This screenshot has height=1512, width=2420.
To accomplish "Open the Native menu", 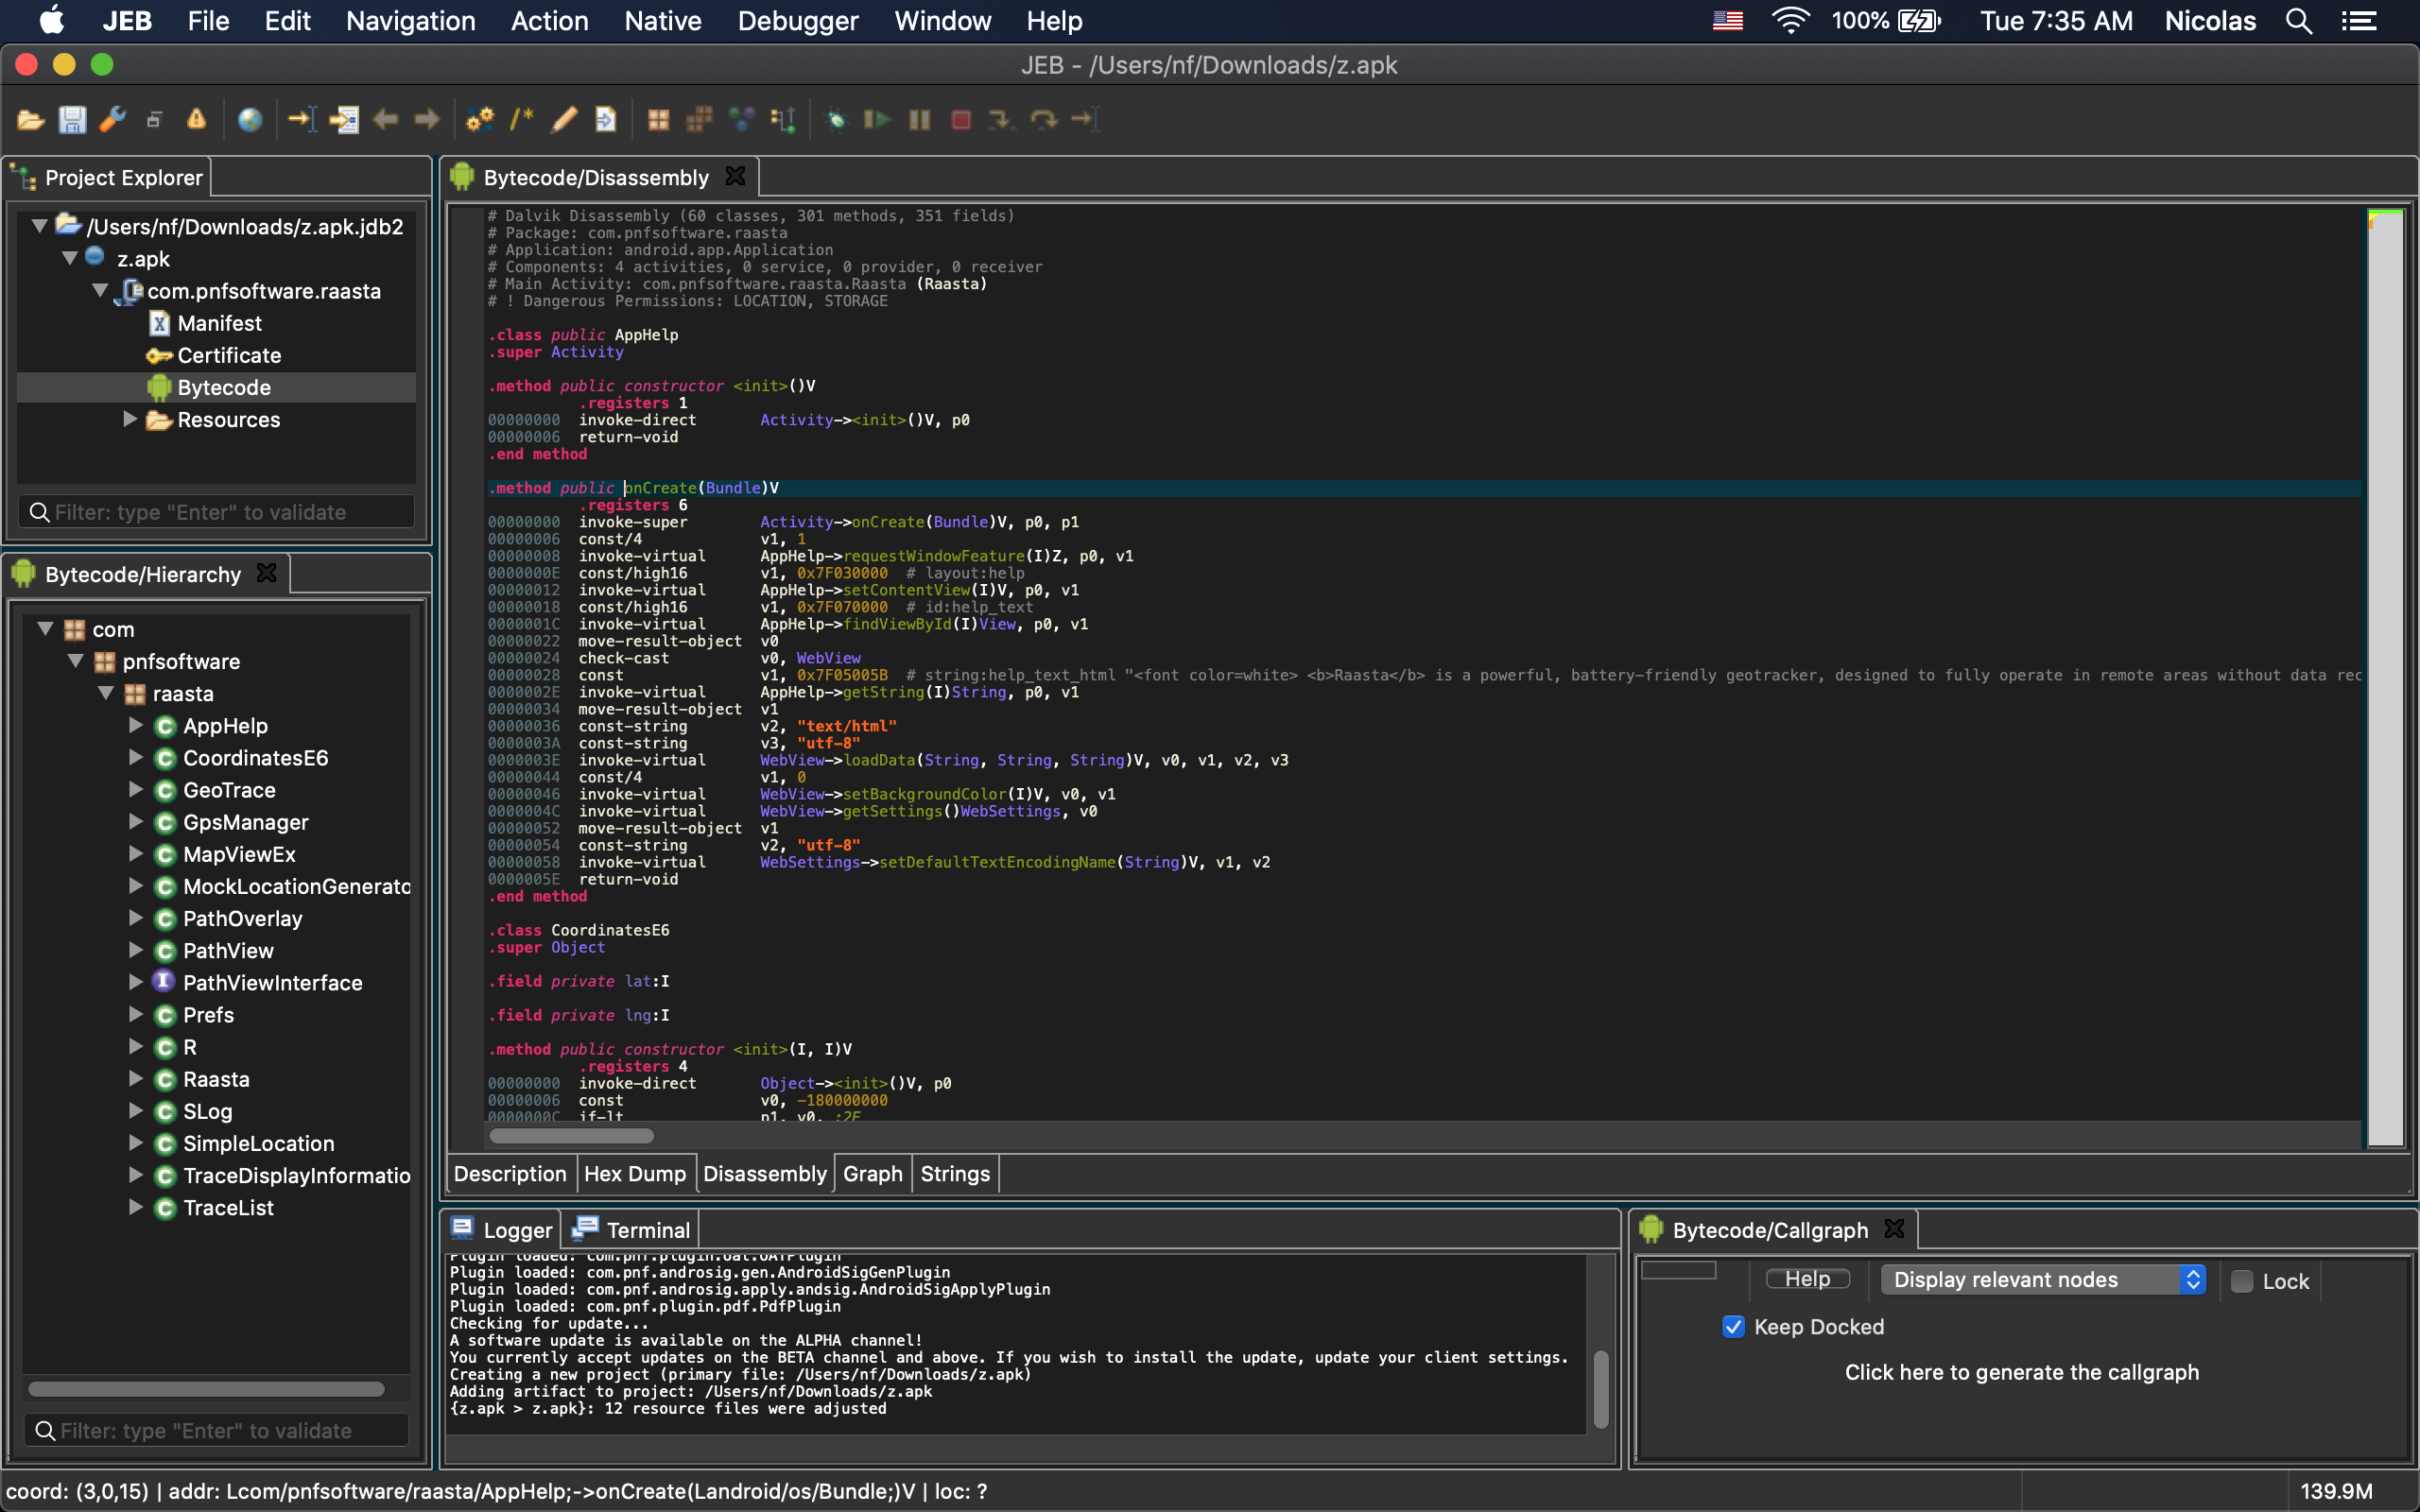I will [x=662, y=21].
